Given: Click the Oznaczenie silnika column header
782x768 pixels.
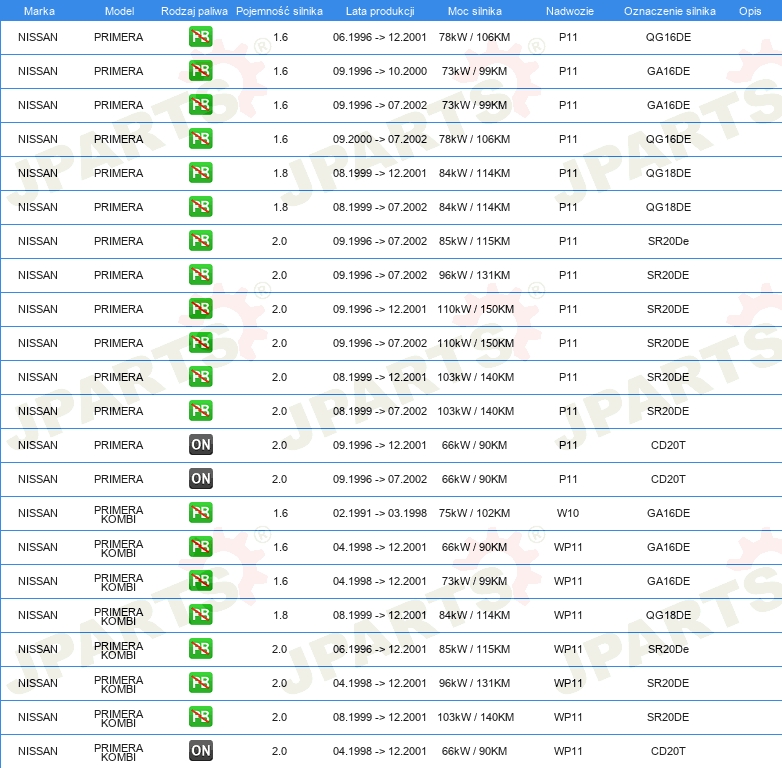Looking at the screenshot, I should click(669, 11).
